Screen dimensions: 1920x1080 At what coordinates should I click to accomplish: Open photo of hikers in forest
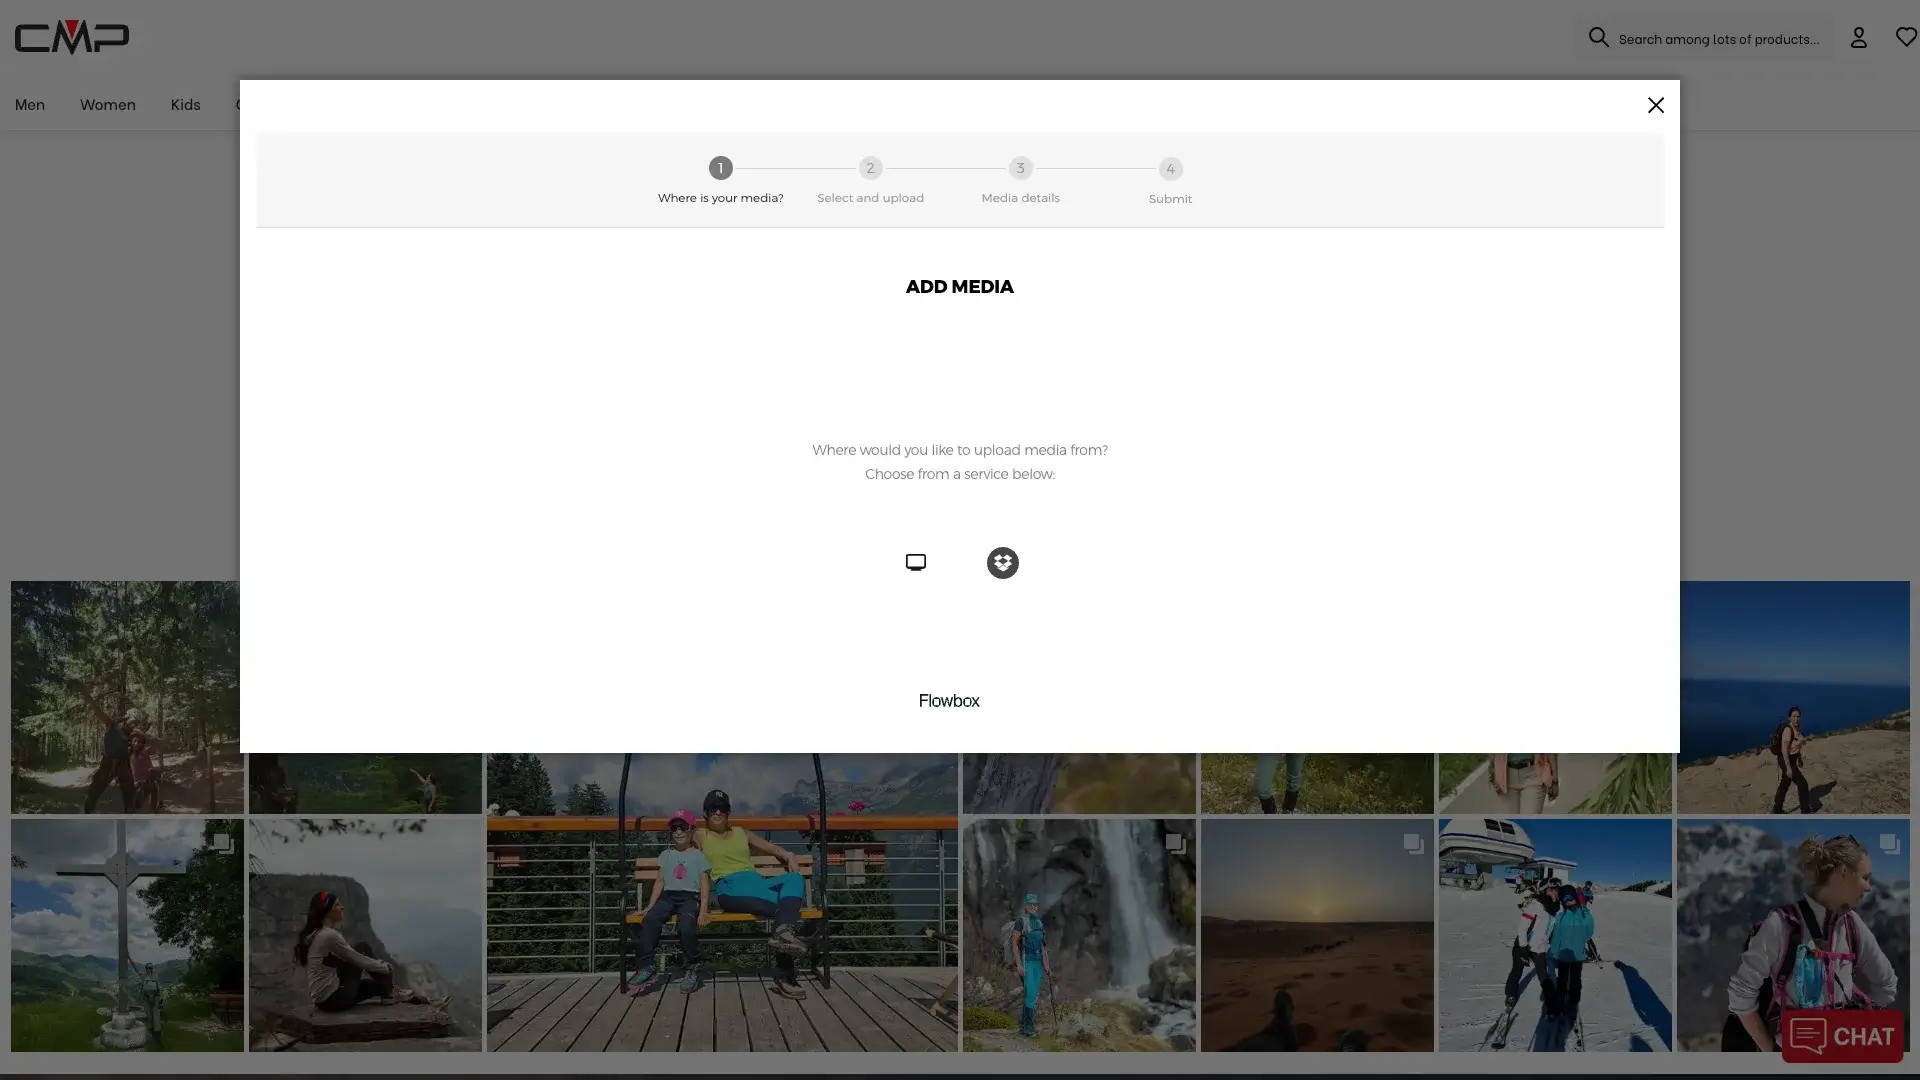[x=125, y=697]
